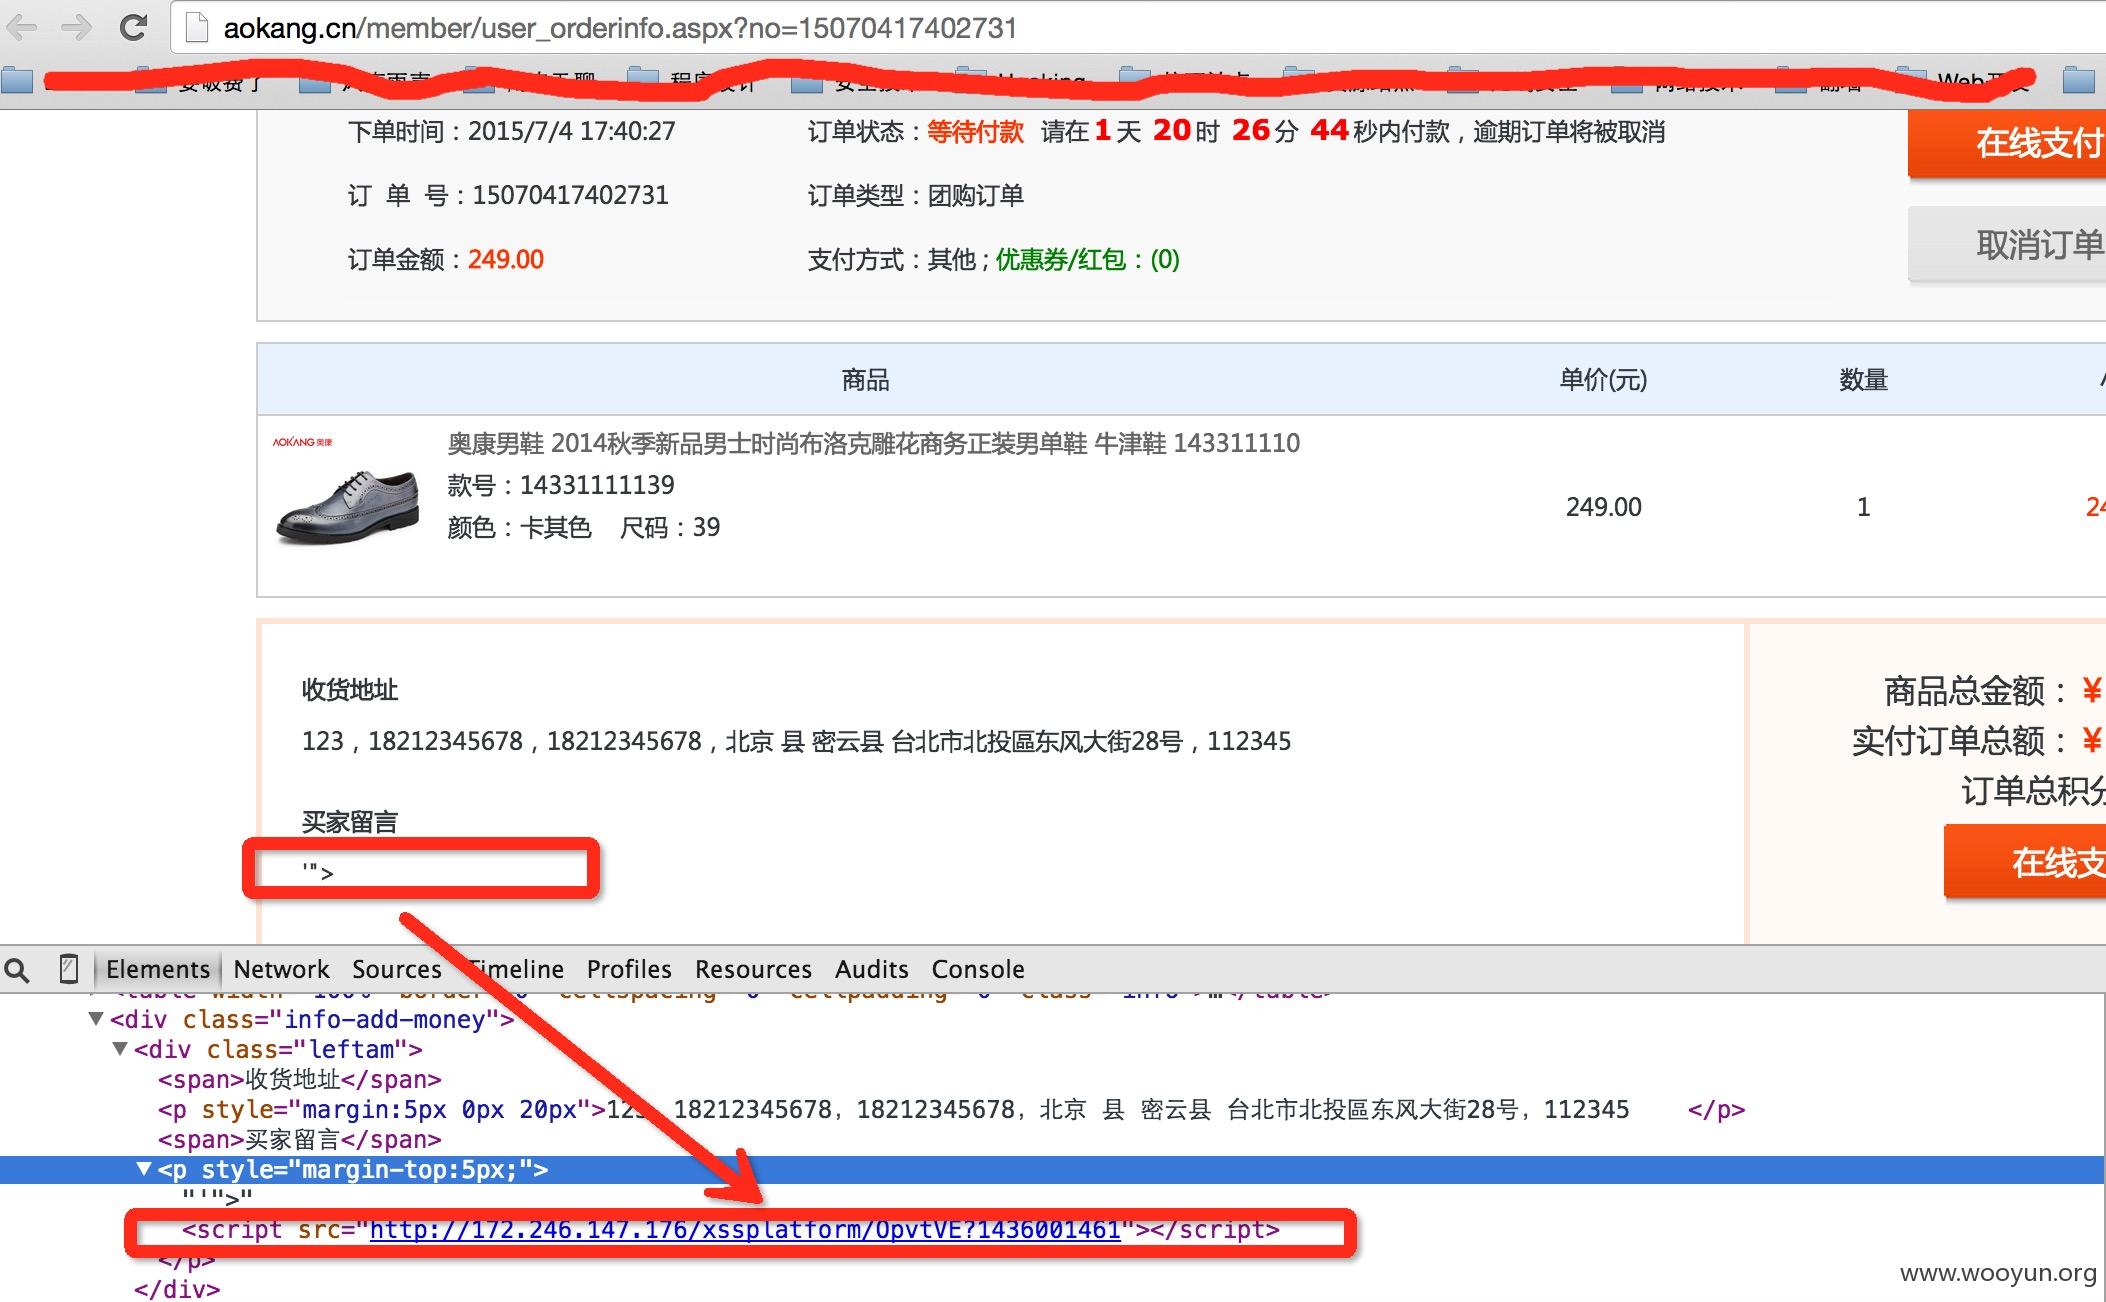Collapse the div class info-add-money node

(x=96, y=1019)
